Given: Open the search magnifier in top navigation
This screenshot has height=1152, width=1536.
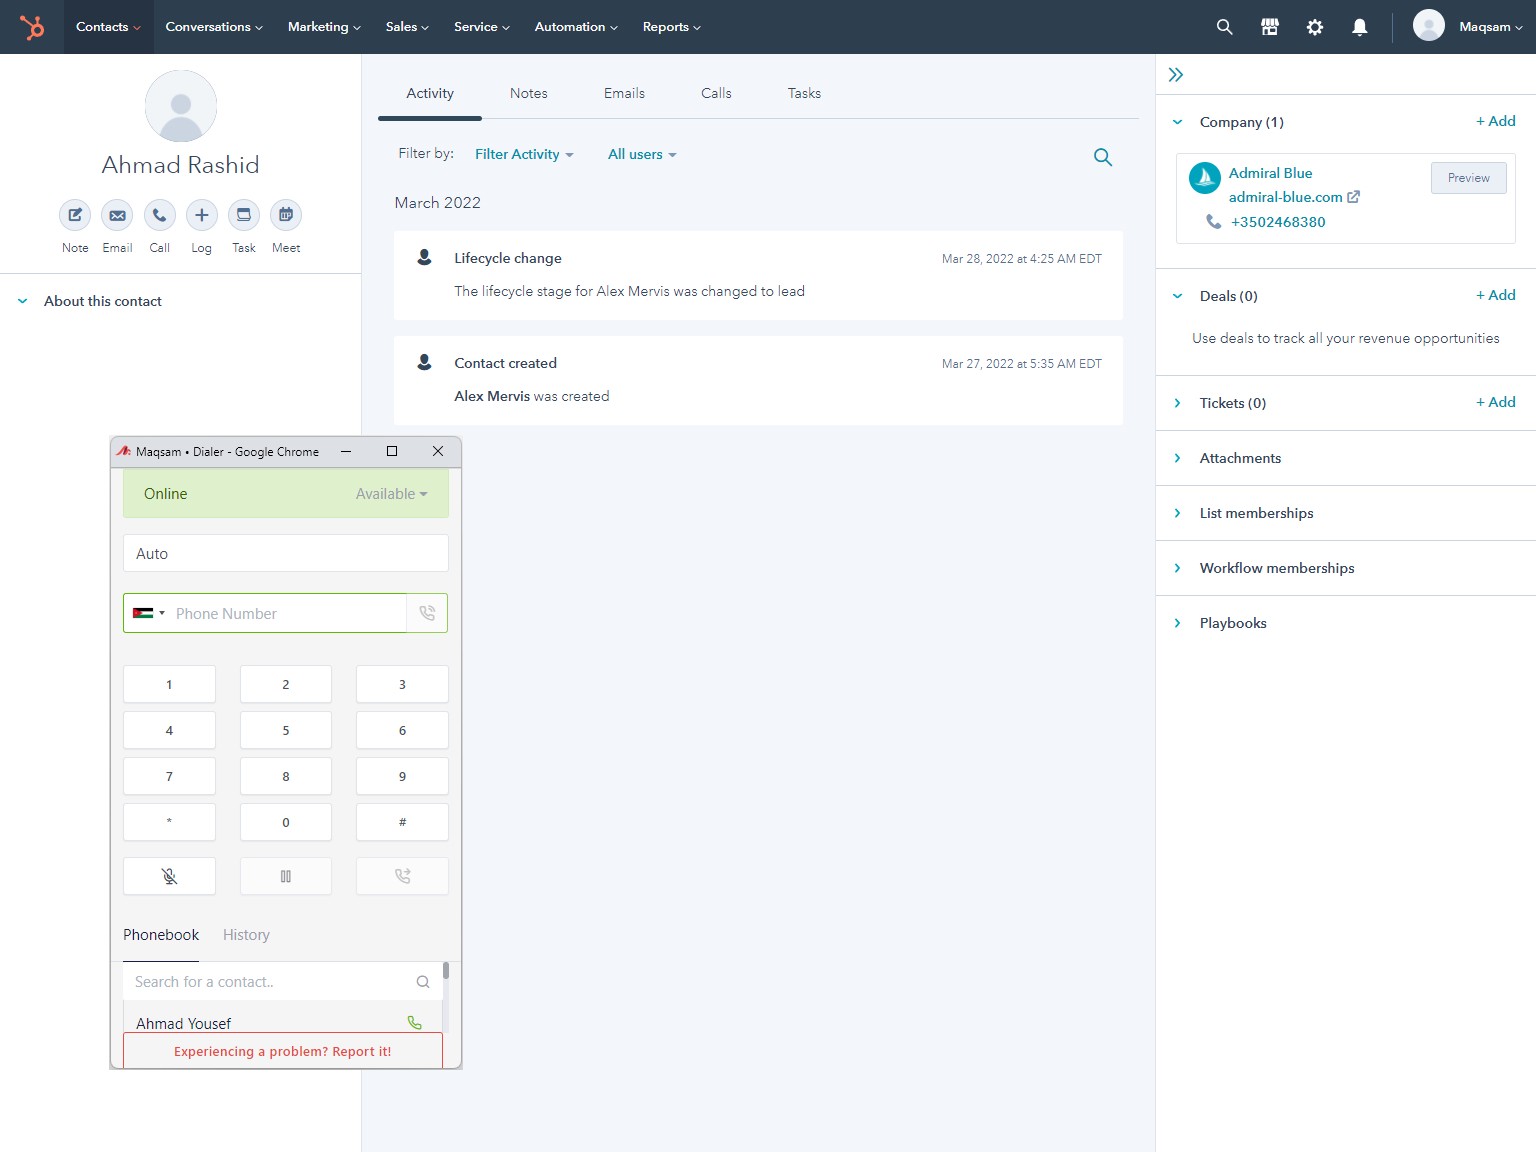Looking at the screenshot, I should pyautogui.click(x=1224, y=27).
